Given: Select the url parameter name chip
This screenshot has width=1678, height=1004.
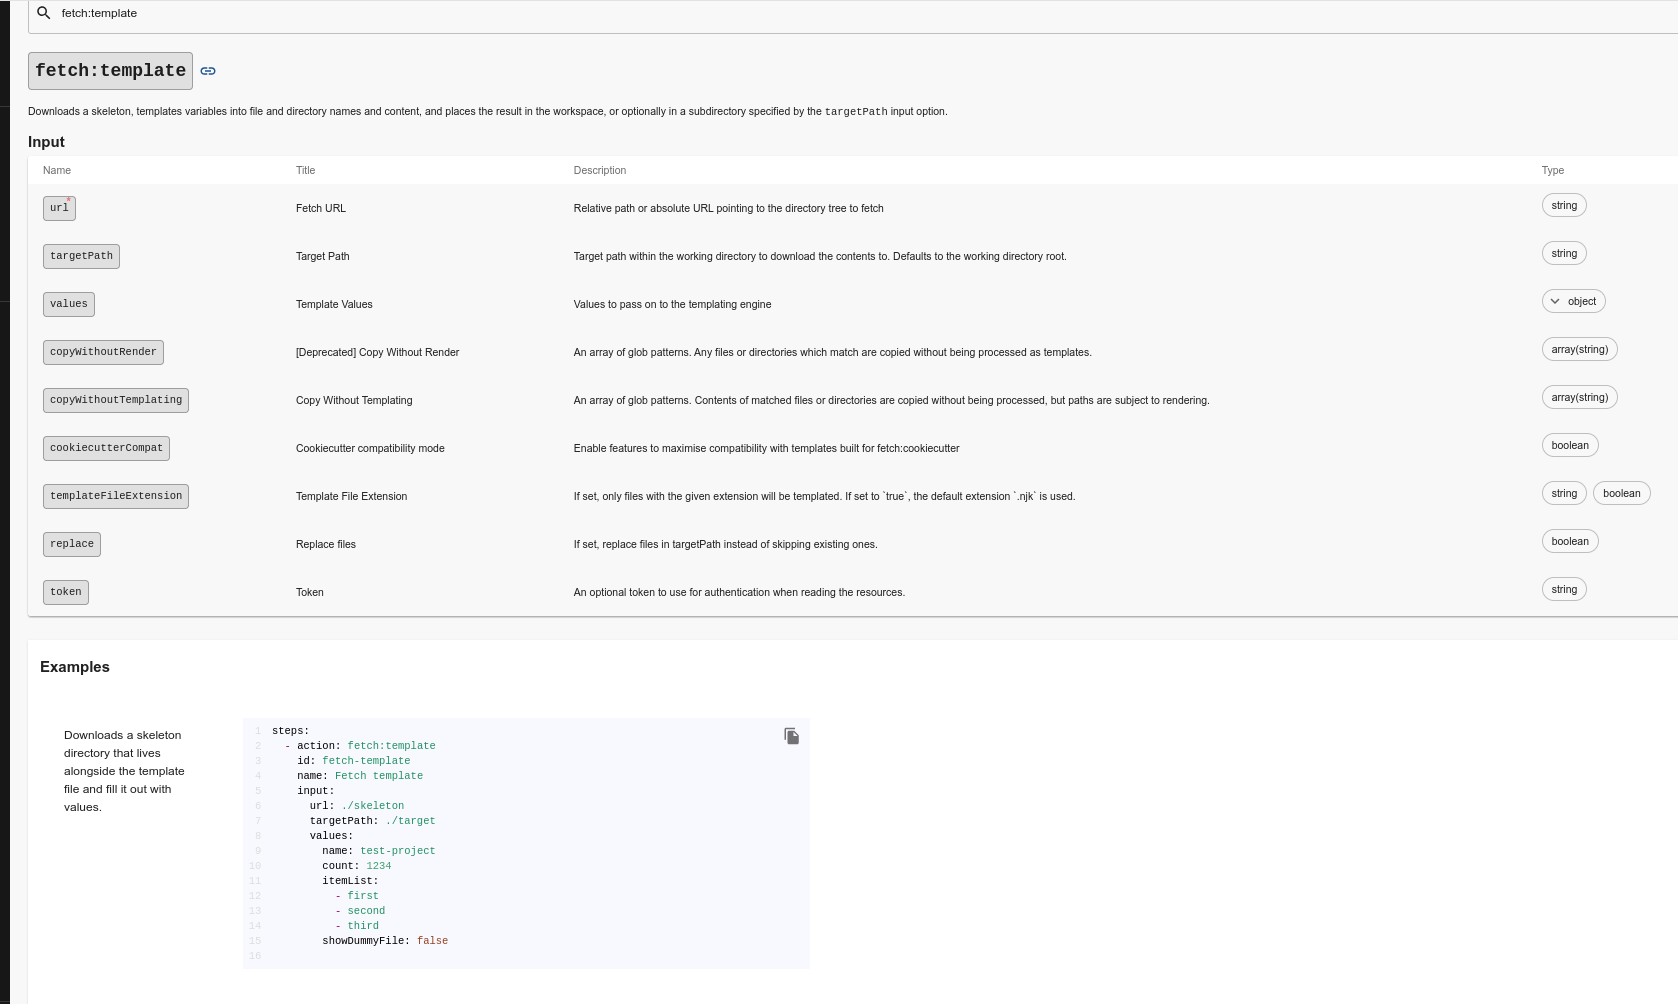Looking at the screenshot, I should [59, 208].
